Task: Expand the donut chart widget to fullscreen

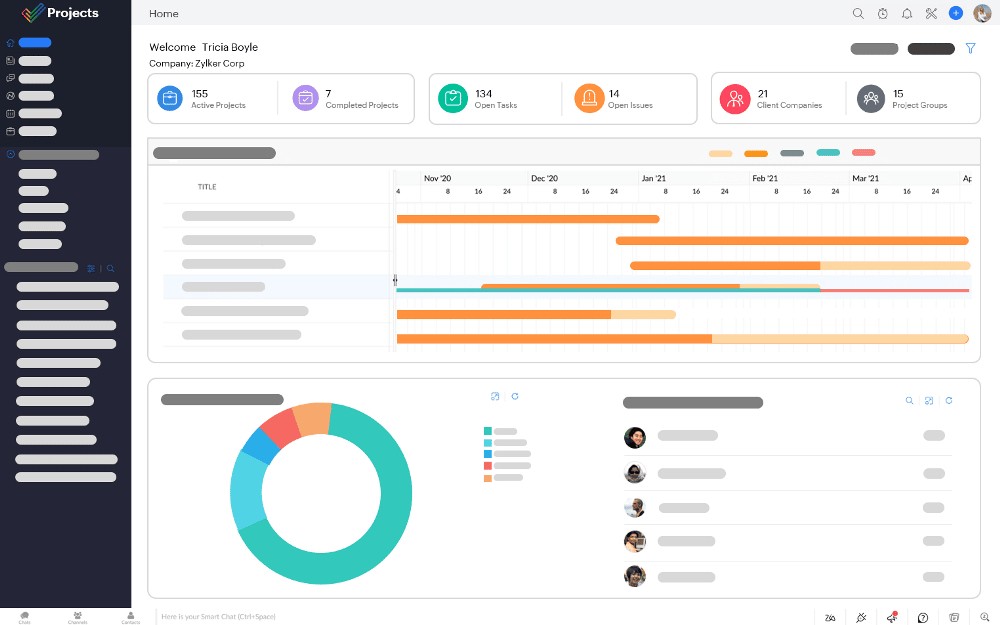Action: [x=495, y=397]
